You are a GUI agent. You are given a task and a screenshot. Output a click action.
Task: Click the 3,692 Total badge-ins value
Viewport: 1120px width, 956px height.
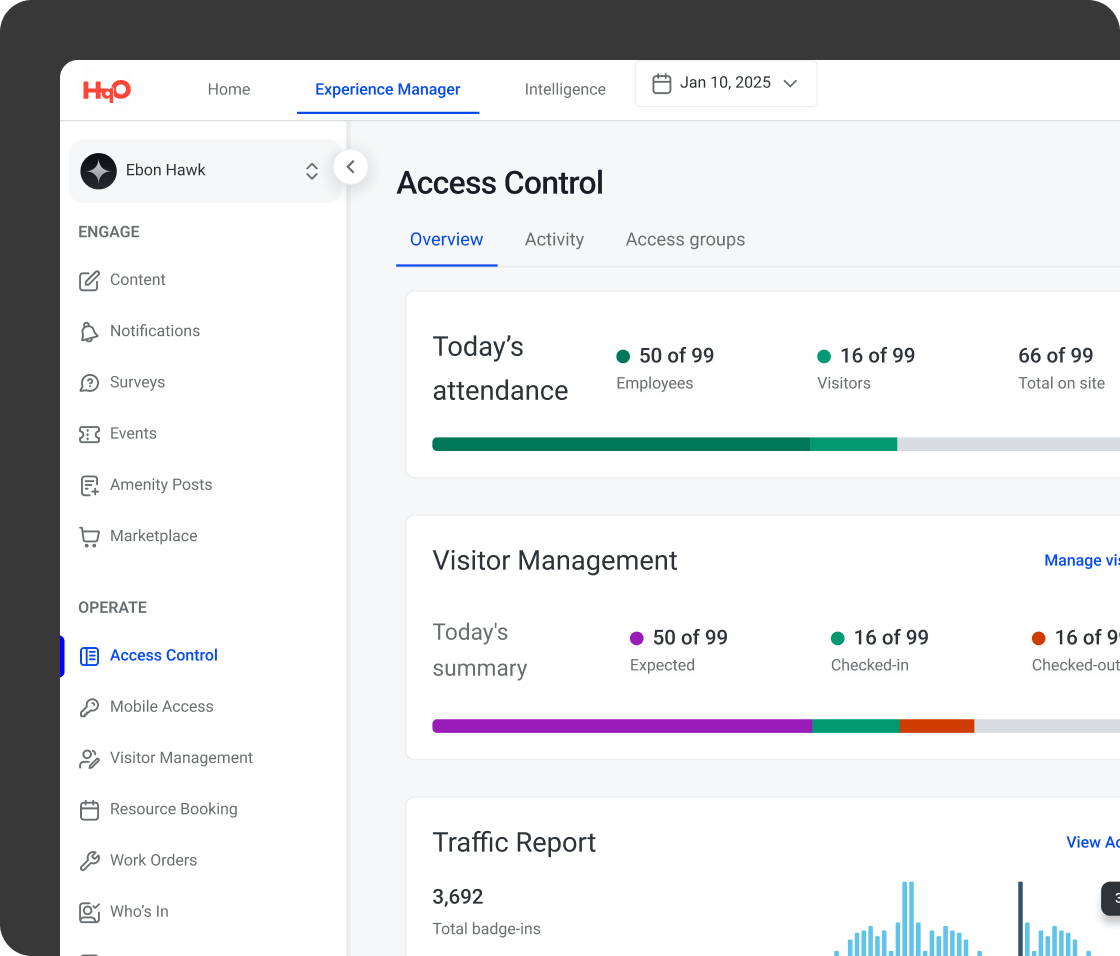point(458,897)
